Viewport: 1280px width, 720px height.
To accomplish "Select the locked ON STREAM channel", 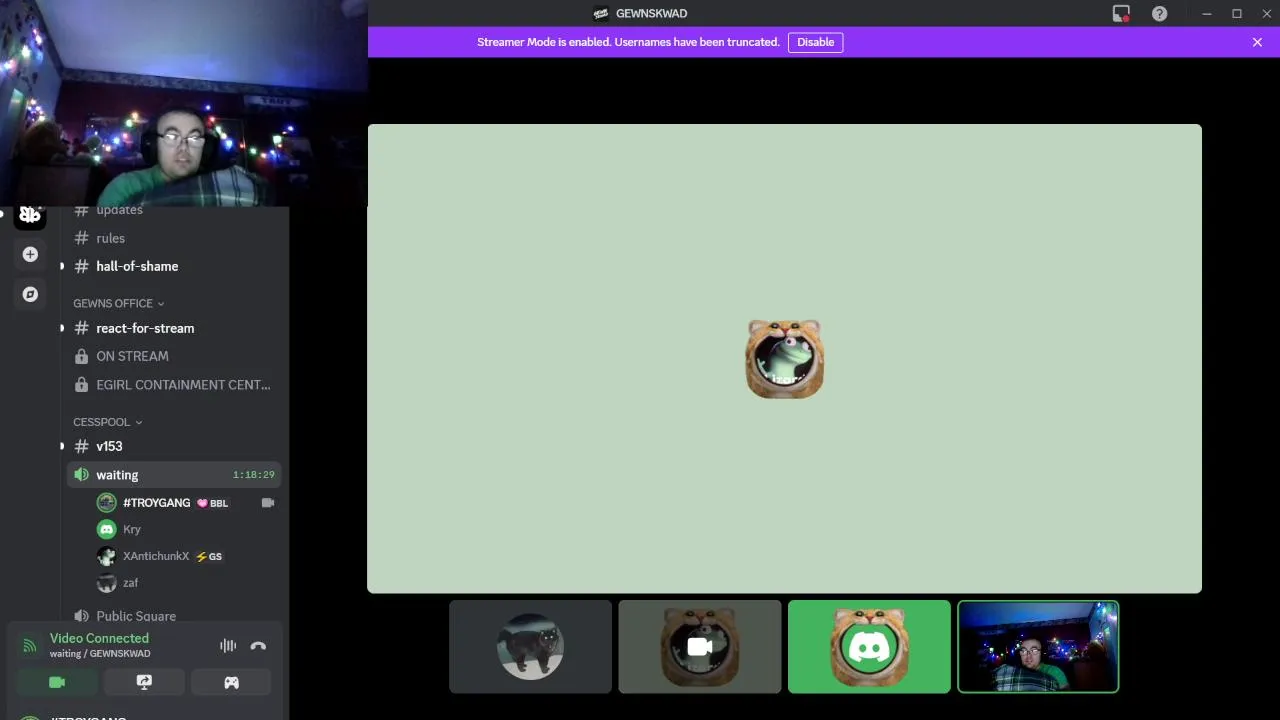I will (x=174, y=356).
